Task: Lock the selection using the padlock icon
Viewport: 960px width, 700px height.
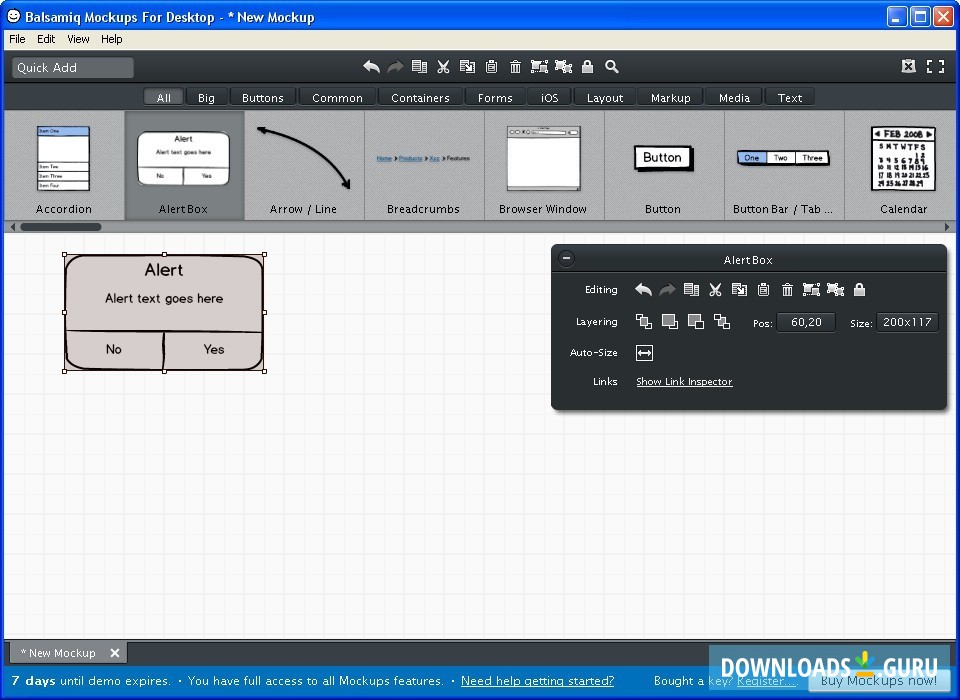Action: 588,67
